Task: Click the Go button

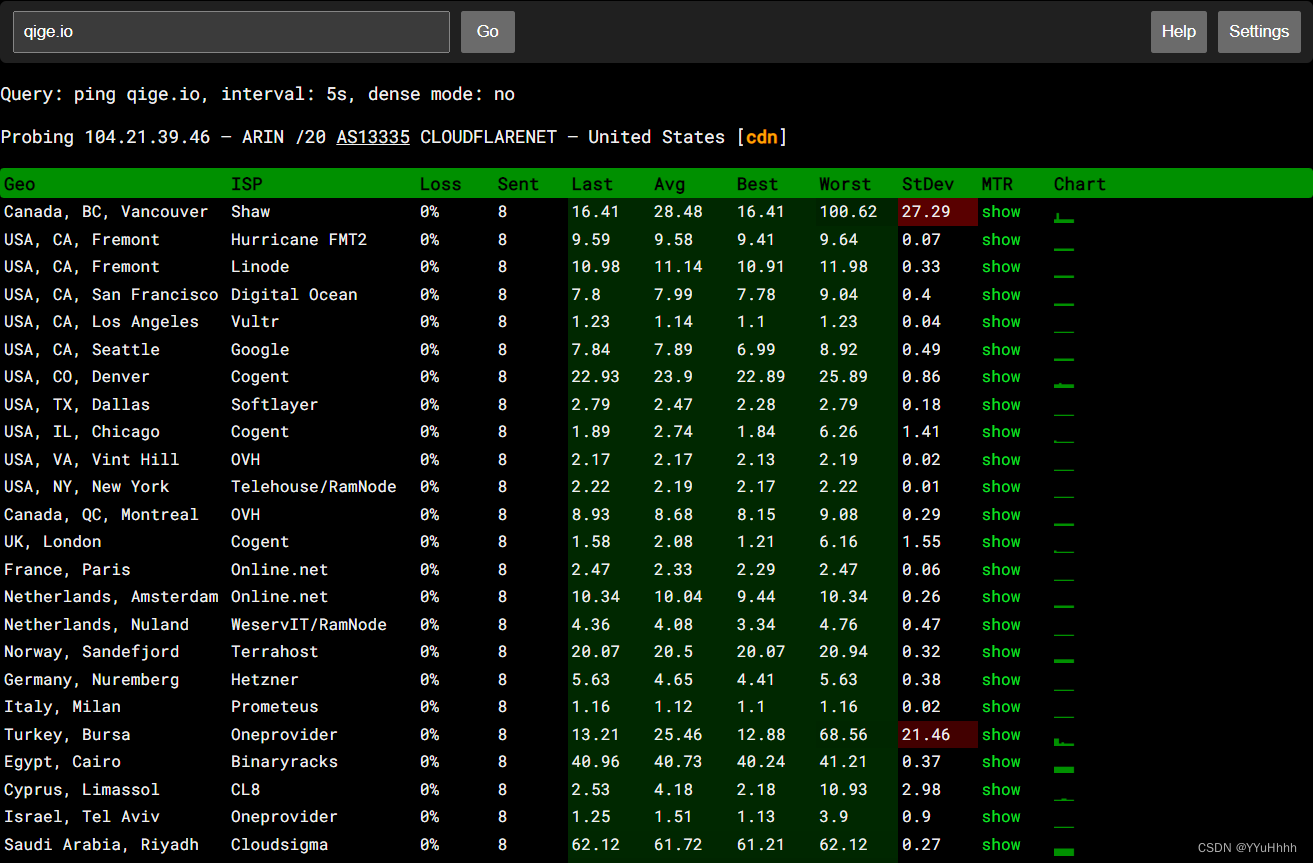Action: [x=487, y=32]
